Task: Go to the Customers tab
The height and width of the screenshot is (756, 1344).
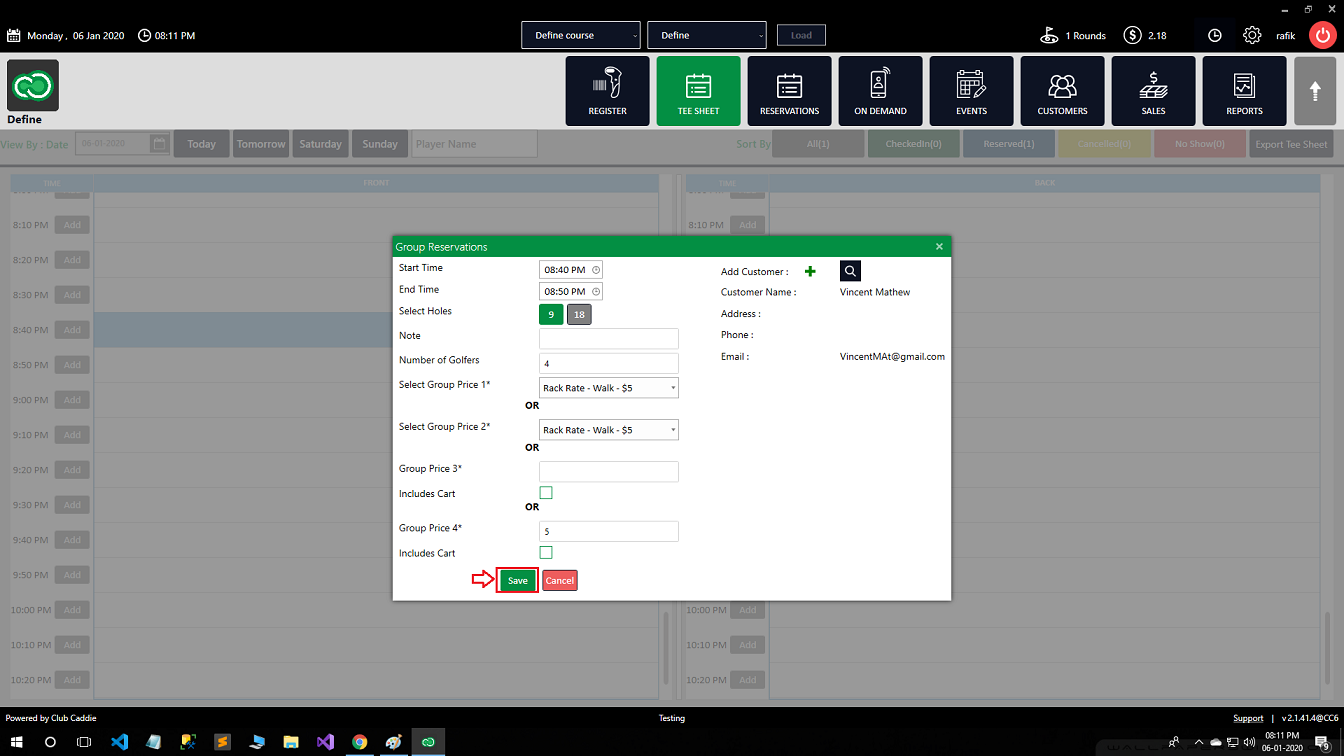Action: tap(1062, 91)
